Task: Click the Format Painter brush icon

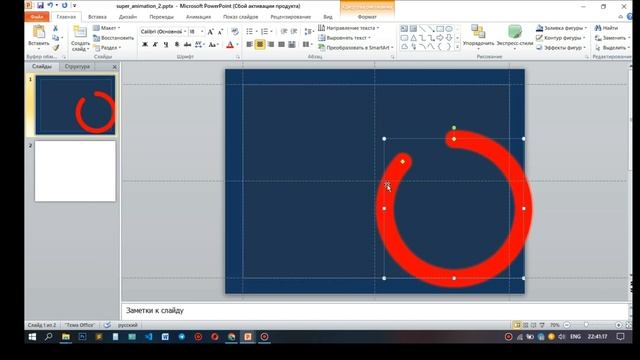Action: click(56, 48)
